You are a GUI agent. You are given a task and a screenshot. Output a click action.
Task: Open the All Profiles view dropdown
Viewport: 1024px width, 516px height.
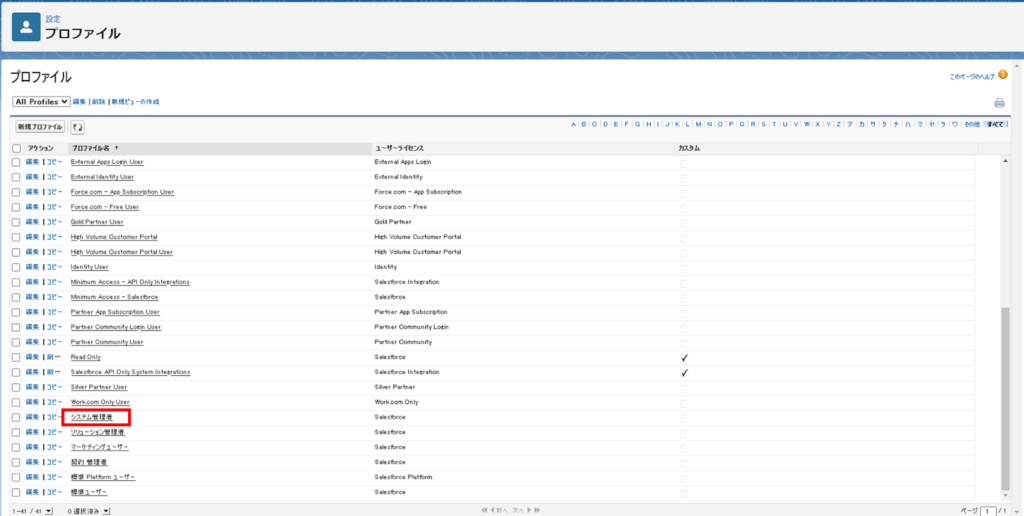point(41,102)
